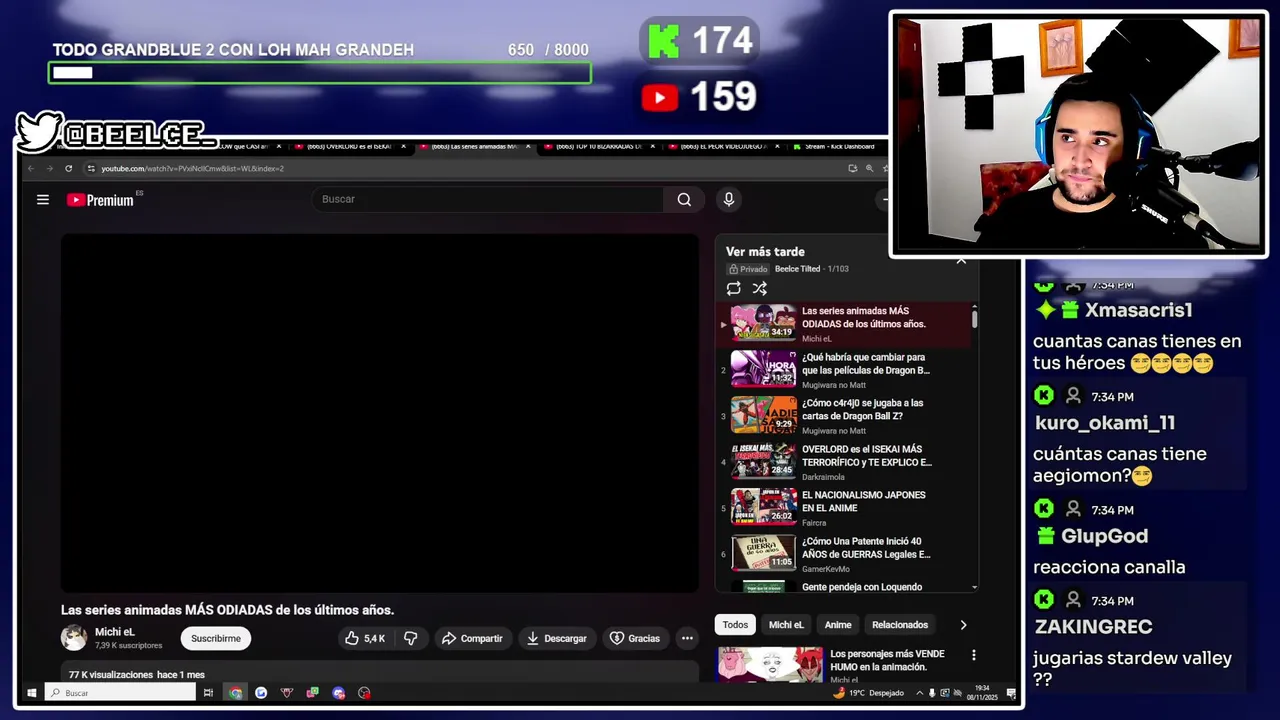Click the black video player area
This screenshot has width=1280, height=720.
380,413
